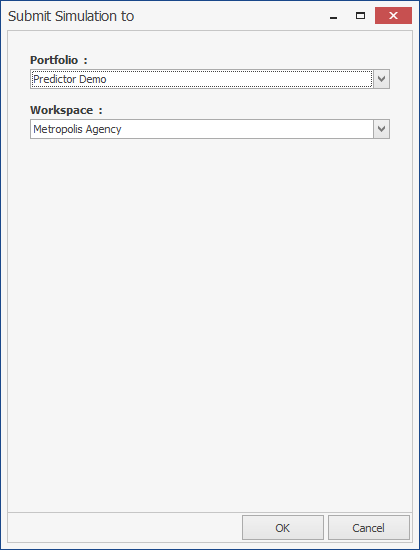Close the dialog with the red X

click(x=393, y=16)
